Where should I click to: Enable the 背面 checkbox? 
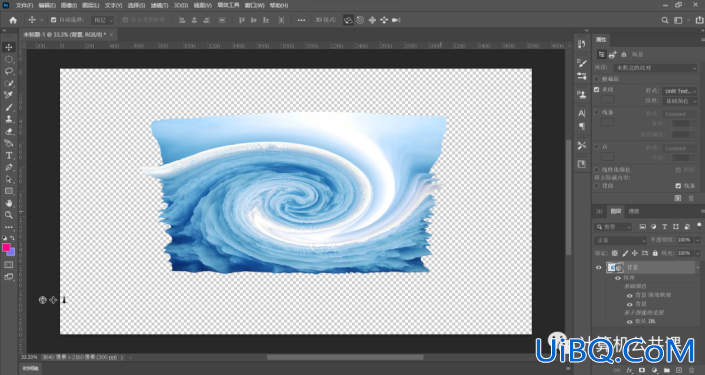pos(597,186)
